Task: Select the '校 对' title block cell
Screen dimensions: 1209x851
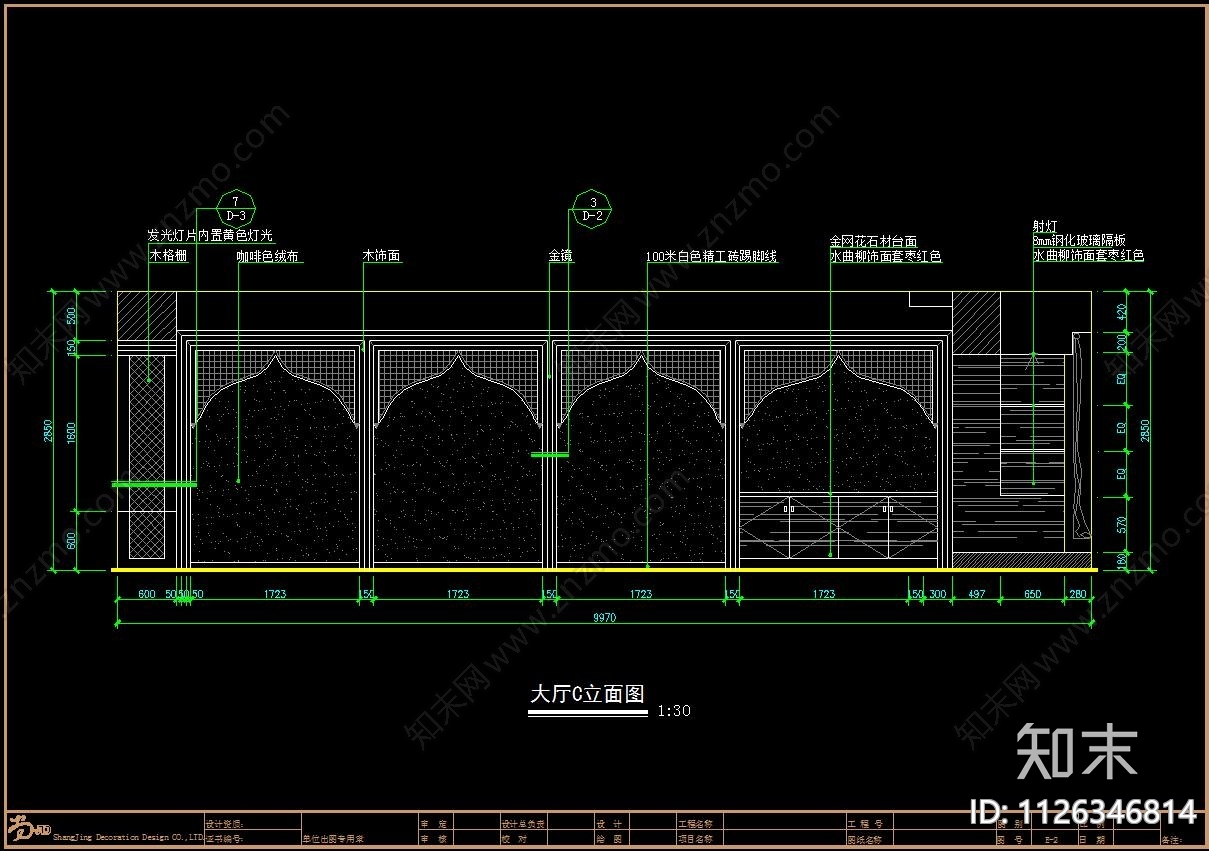Action: (x=515, y=839)
